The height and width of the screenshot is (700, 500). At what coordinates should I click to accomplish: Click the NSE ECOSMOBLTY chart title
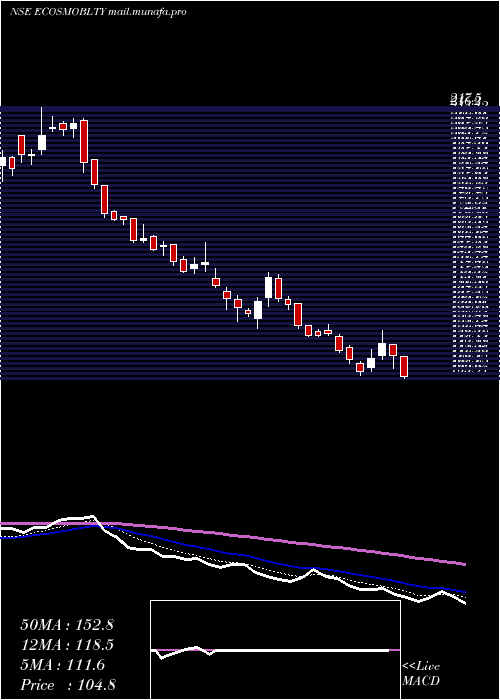click(x=98, y=12)
